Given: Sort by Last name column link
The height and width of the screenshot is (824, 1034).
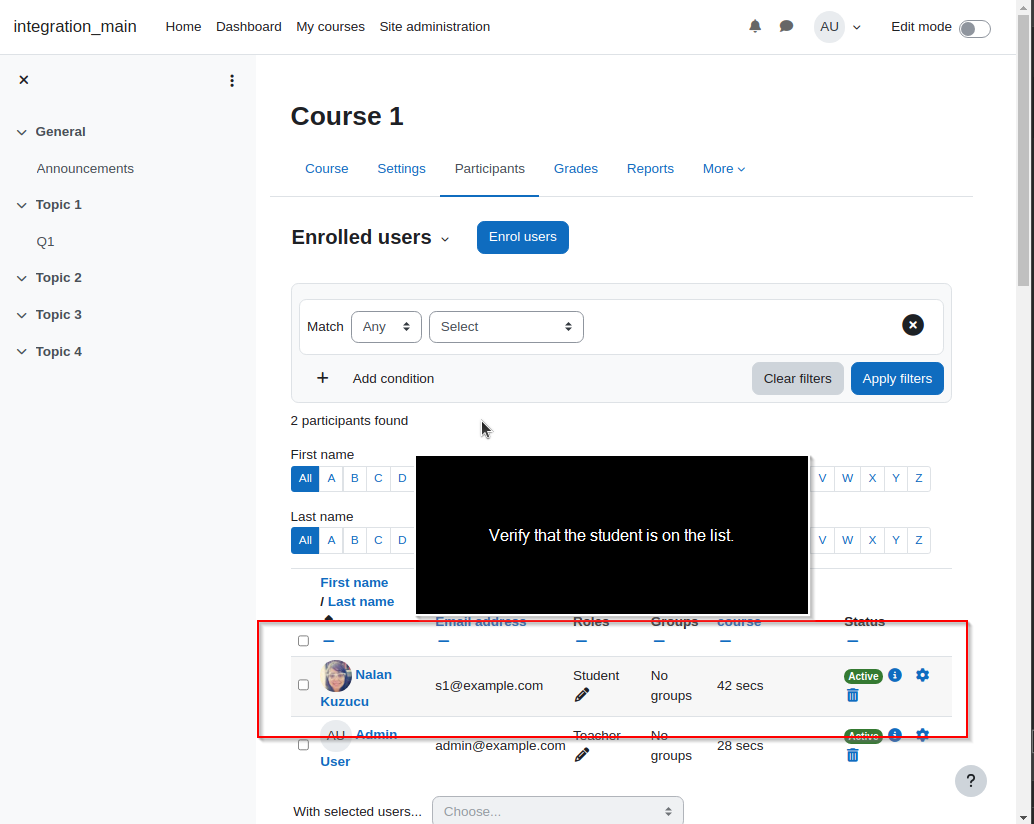Looking at the screenshot, I should click(361, 602).
